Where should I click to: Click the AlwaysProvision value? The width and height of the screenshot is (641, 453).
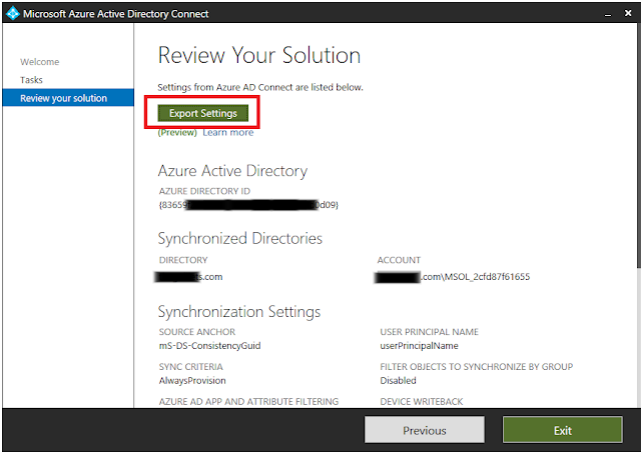click(x=192, y=381)
